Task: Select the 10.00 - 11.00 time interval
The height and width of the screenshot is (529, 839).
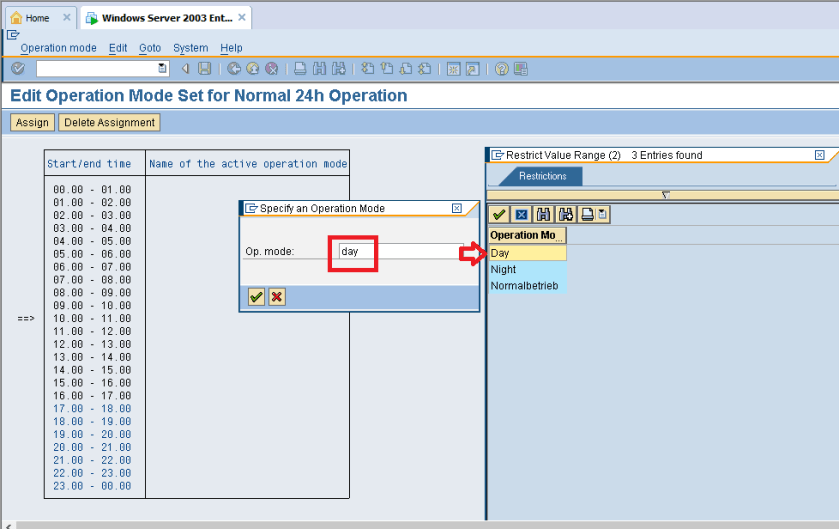Action: 92,318
